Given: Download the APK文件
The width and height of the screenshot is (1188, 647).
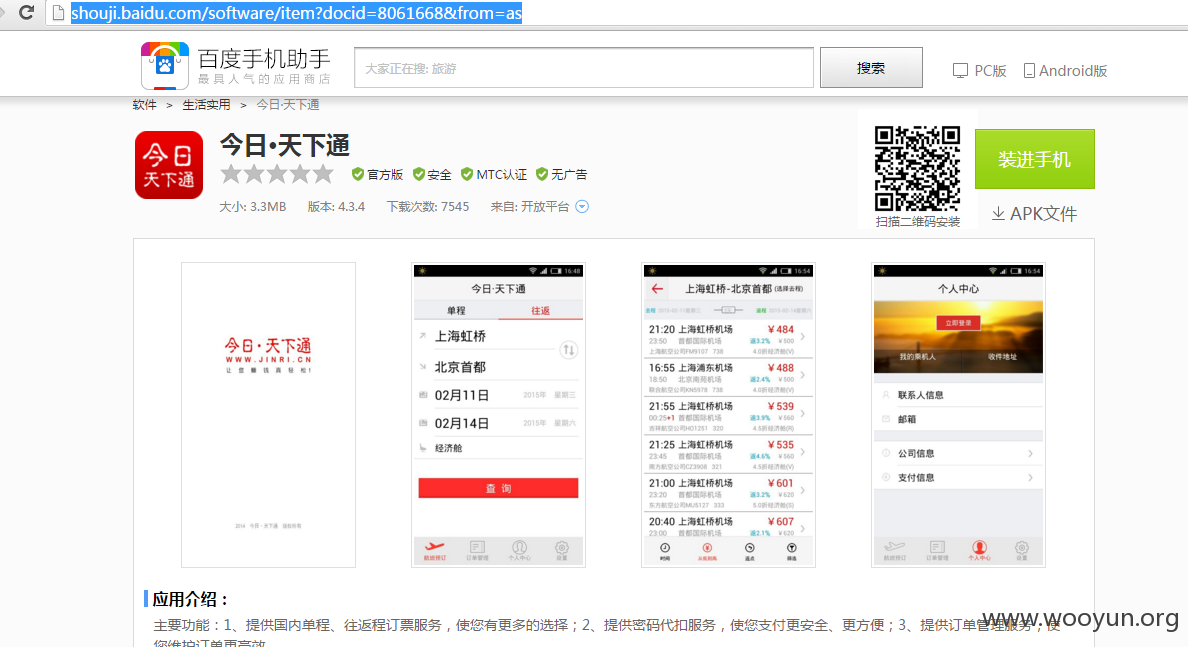Looking at the screenshot, I should click(1034, 214).
